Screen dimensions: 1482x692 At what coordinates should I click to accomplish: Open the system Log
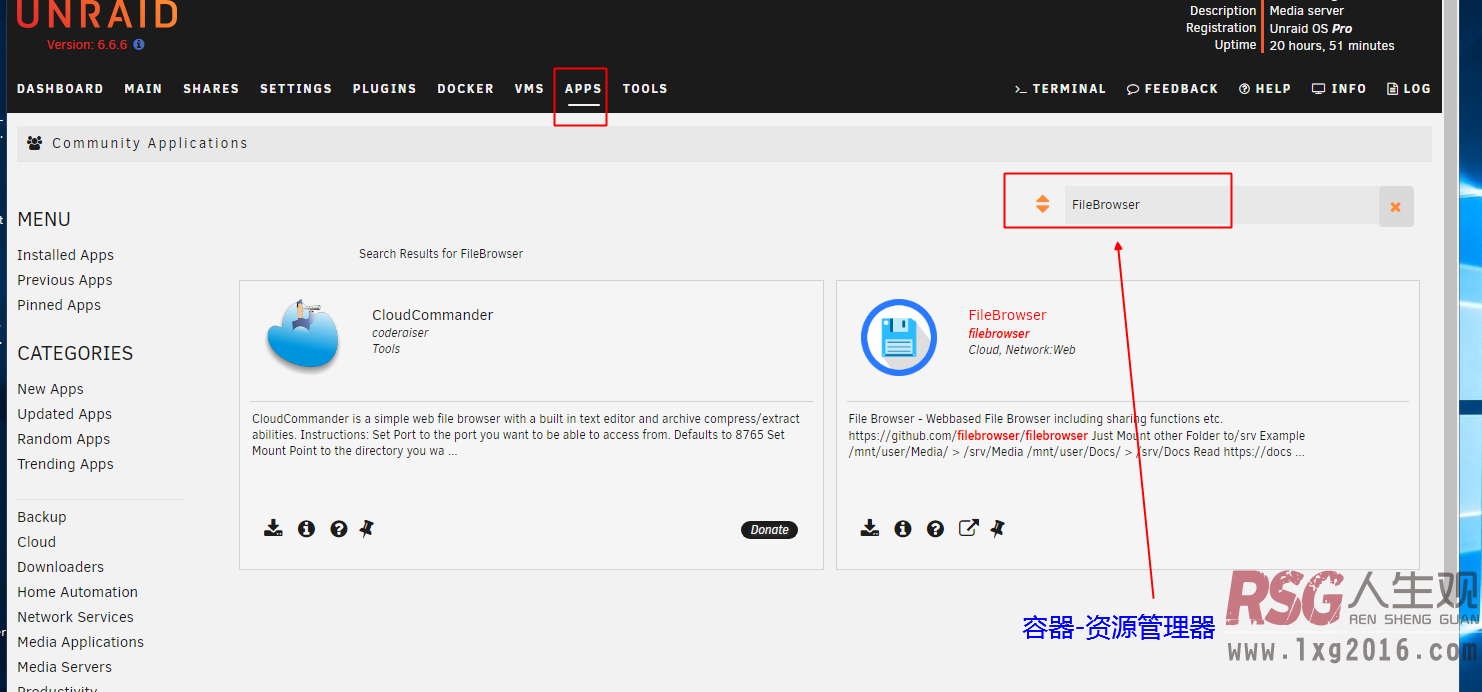(x=1409, y=89)
